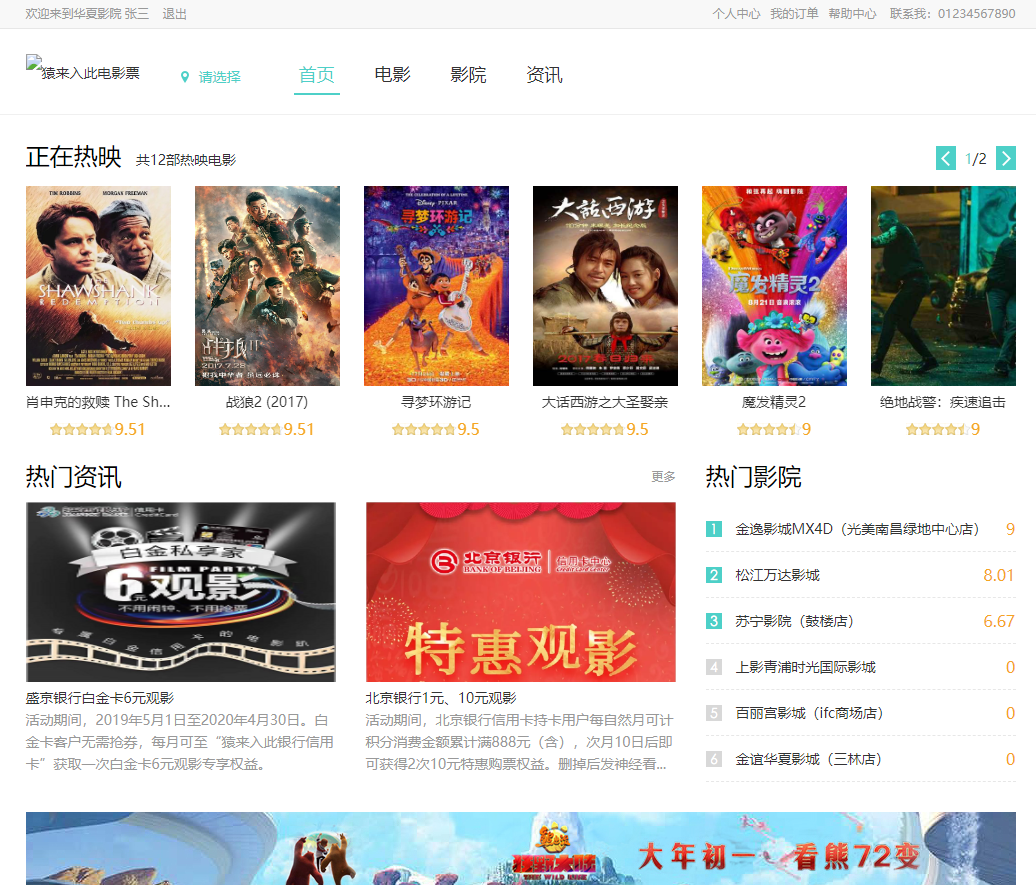Click star rating under 寻梦环游记
Viewport: 1036px width, 885px height.
coord(424,430)
